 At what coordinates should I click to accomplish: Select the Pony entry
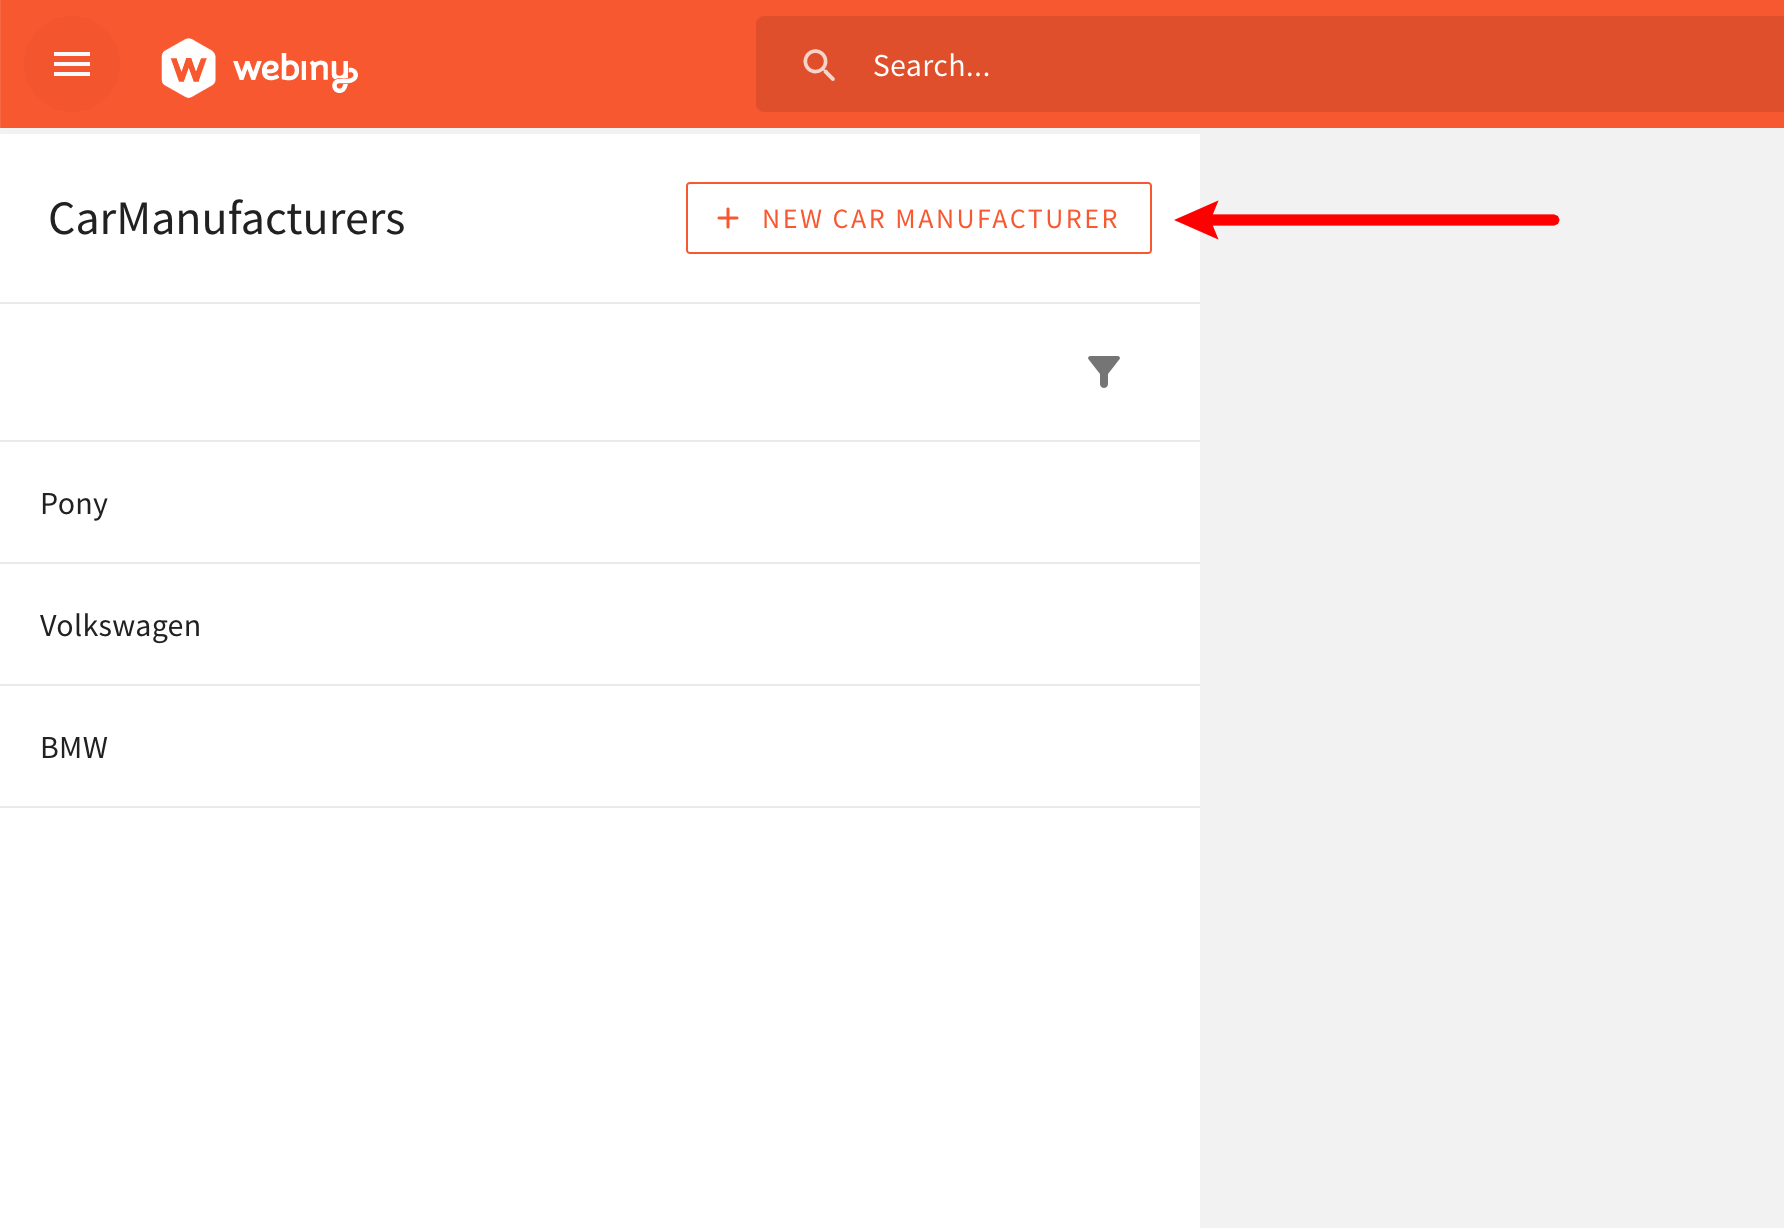pyautogui.click(x=74, y=503)
